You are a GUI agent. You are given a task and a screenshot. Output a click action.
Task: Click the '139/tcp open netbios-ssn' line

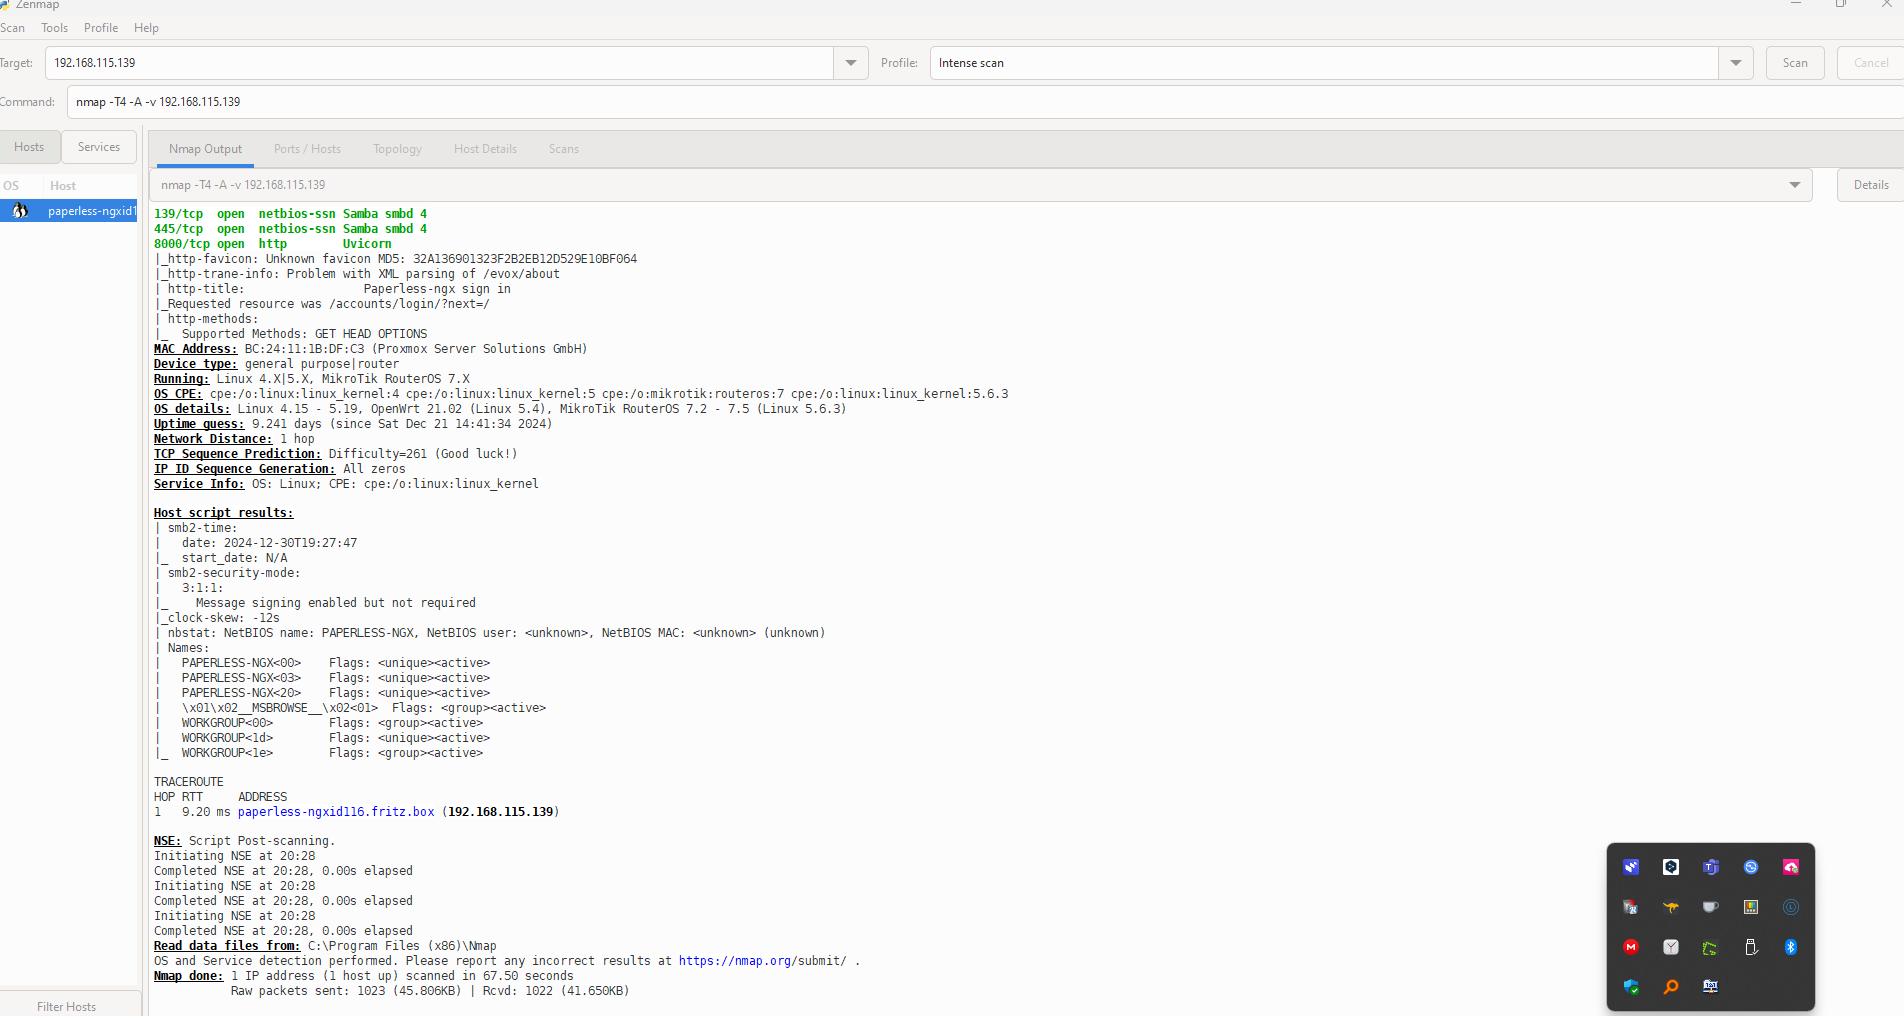tap(290, 214)
